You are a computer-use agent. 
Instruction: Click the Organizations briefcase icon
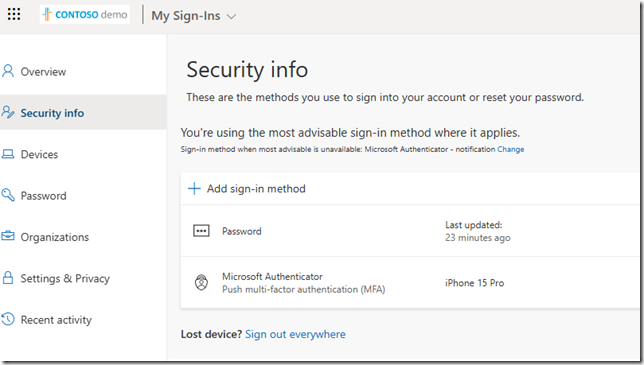point(8,236)
